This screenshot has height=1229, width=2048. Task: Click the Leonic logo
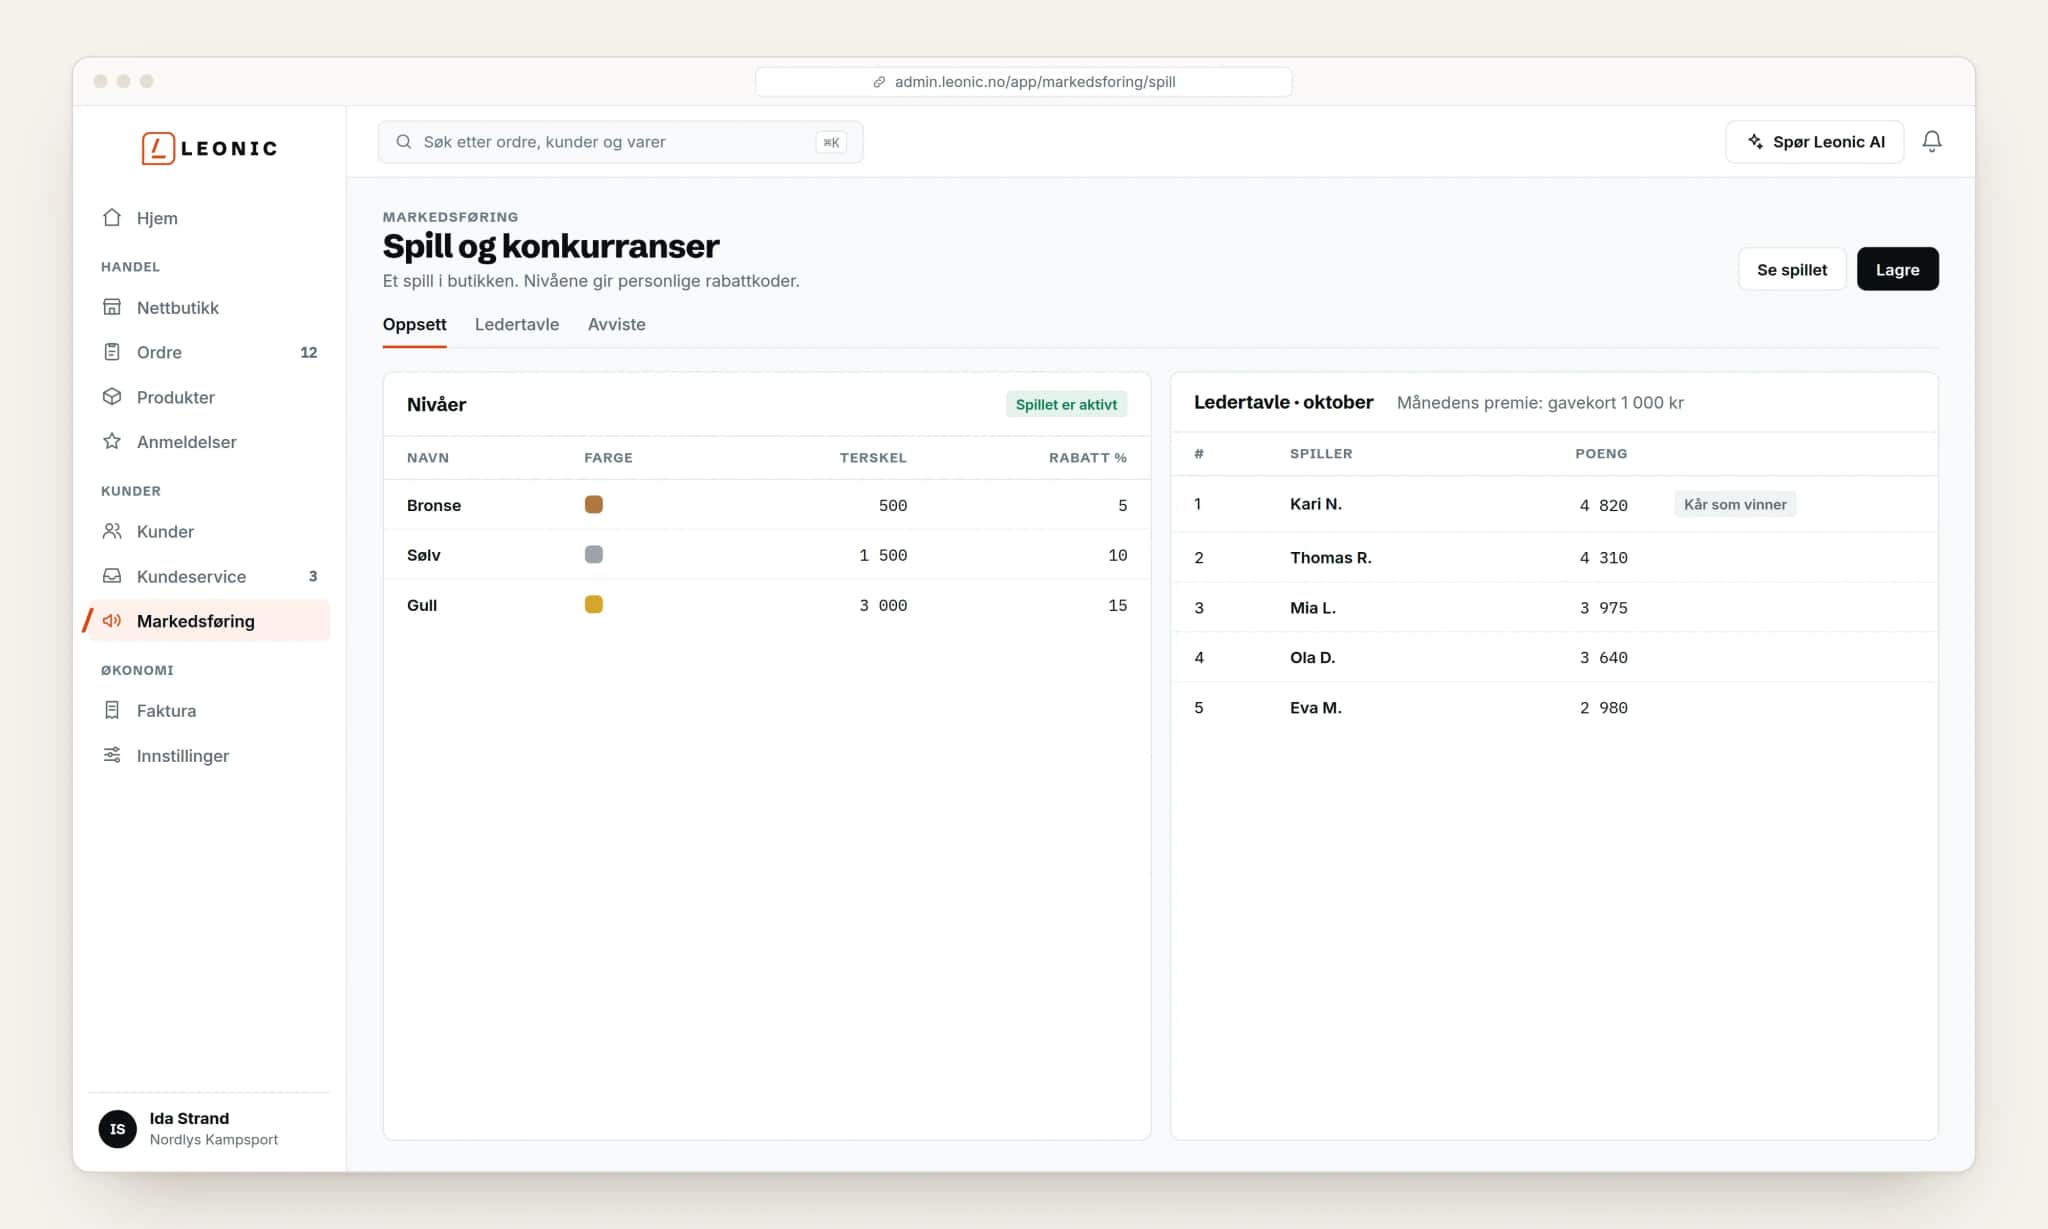coord(209,148)
